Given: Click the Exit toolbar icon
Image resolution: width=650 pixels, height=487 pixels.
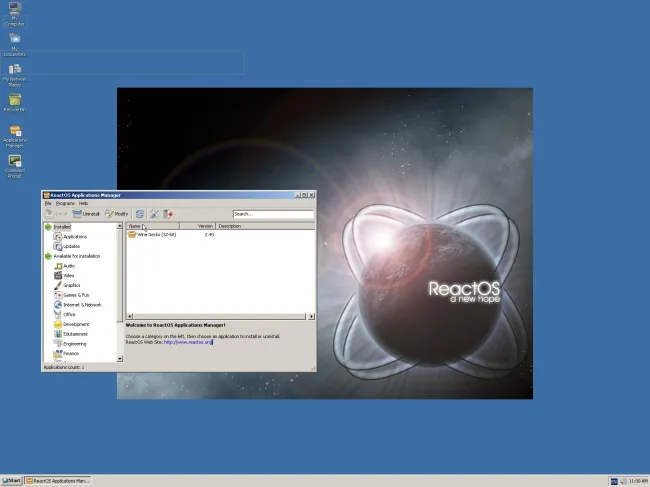Looking at the screenshot, I should [169, 214].
